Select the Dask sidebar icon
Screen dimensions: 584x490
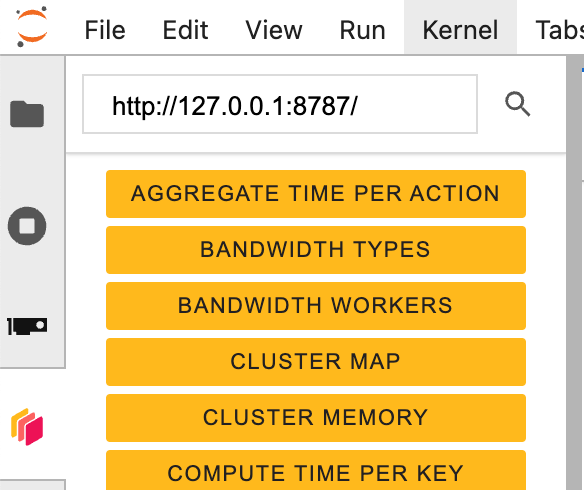pyautogui.click(x=27, y=427)
